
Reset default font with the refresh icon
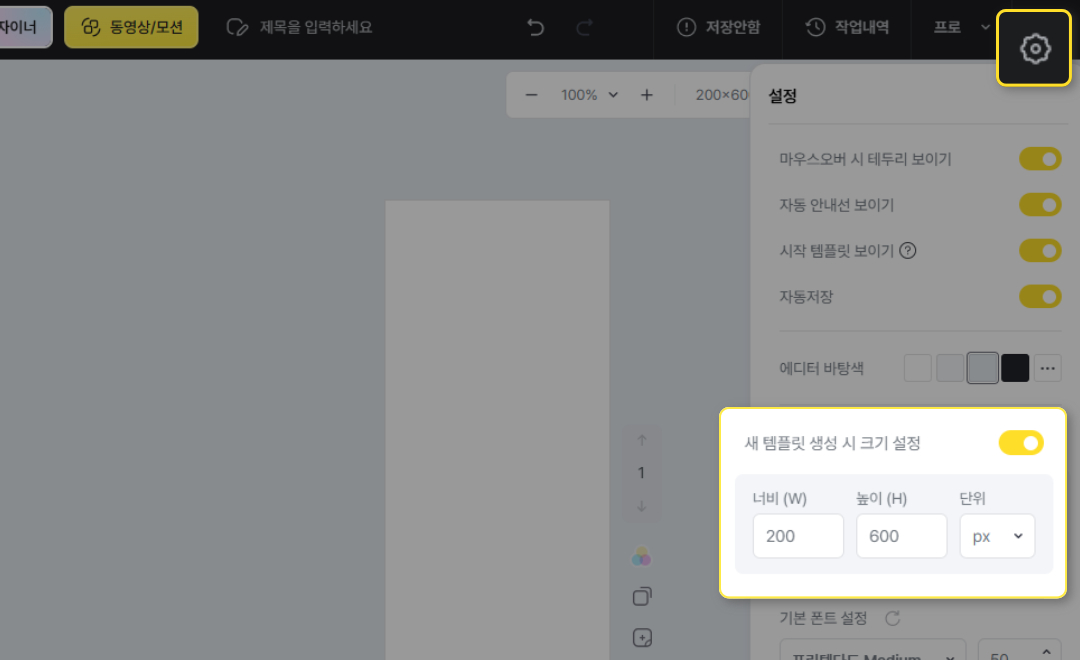893,618
